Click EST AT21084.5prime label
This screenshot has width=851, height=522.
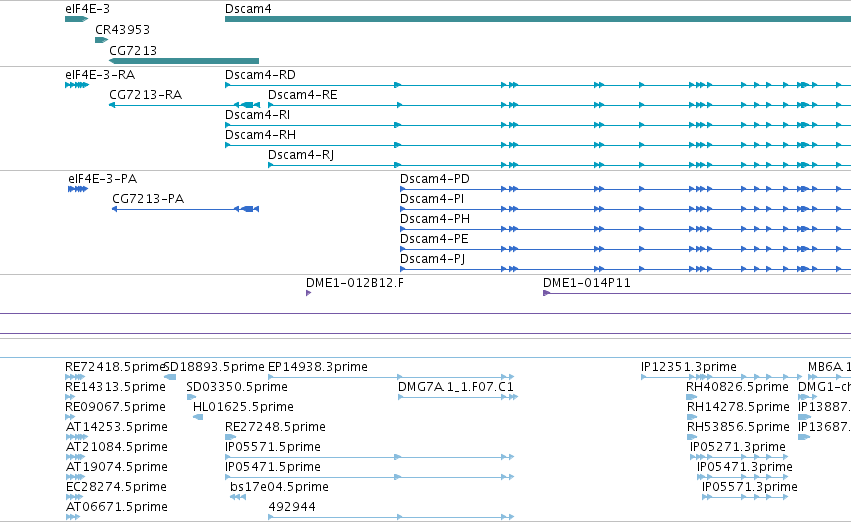point(117,447)
